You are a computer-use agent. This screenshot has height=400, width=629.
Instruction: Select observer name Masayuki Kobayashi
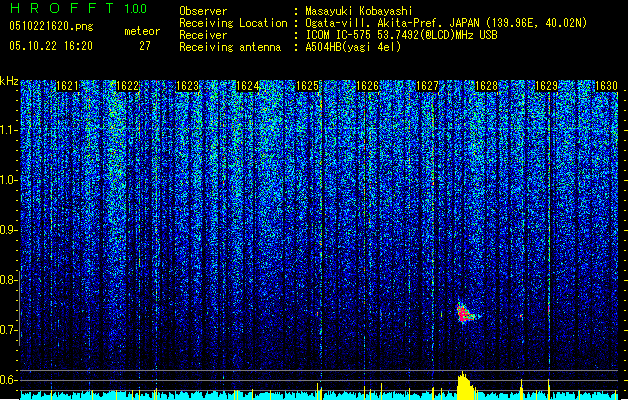(359, 11)
